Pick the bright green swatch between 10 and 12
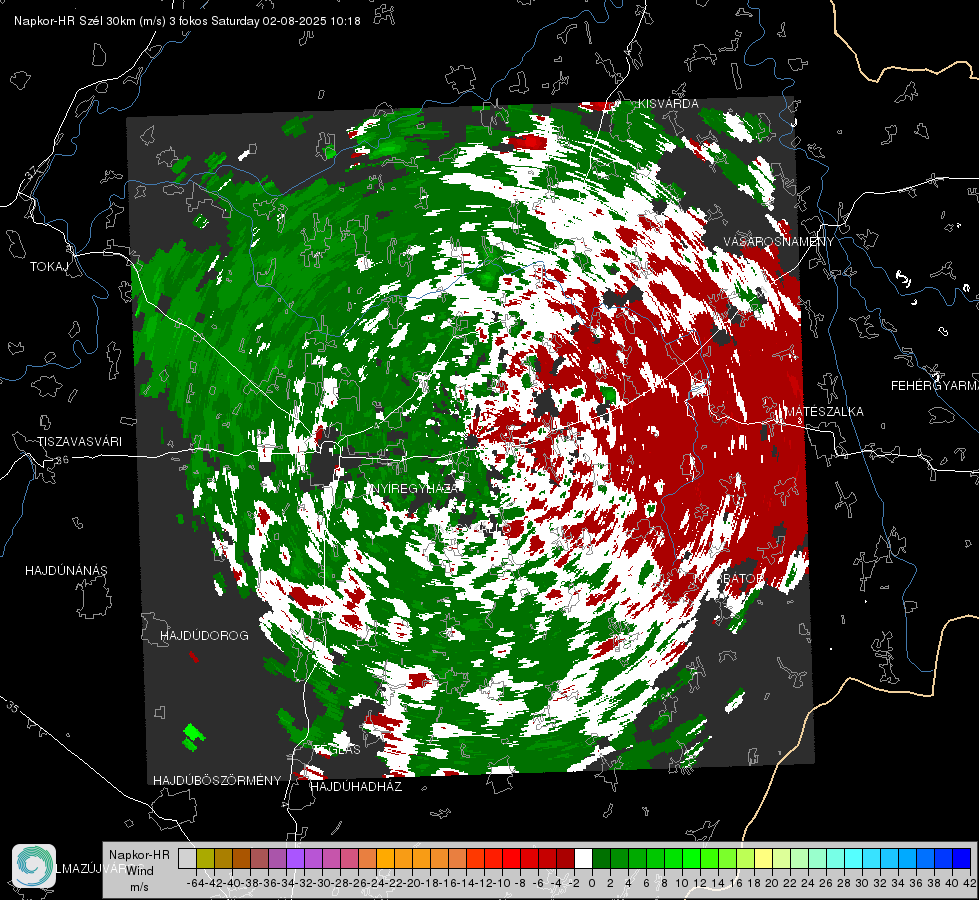 tap(691, 858)
